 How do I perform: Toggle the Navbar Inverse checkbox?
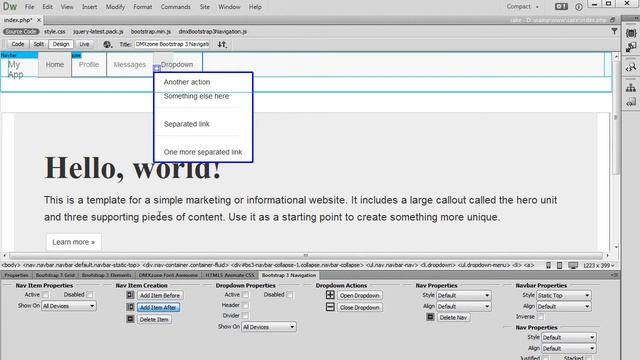540,317
